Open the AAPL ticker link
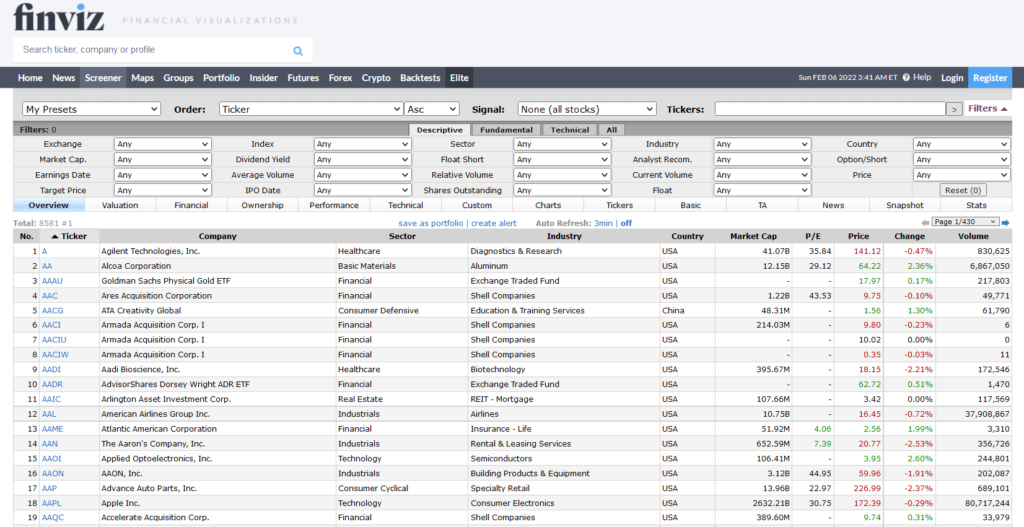 coord(52,503)
